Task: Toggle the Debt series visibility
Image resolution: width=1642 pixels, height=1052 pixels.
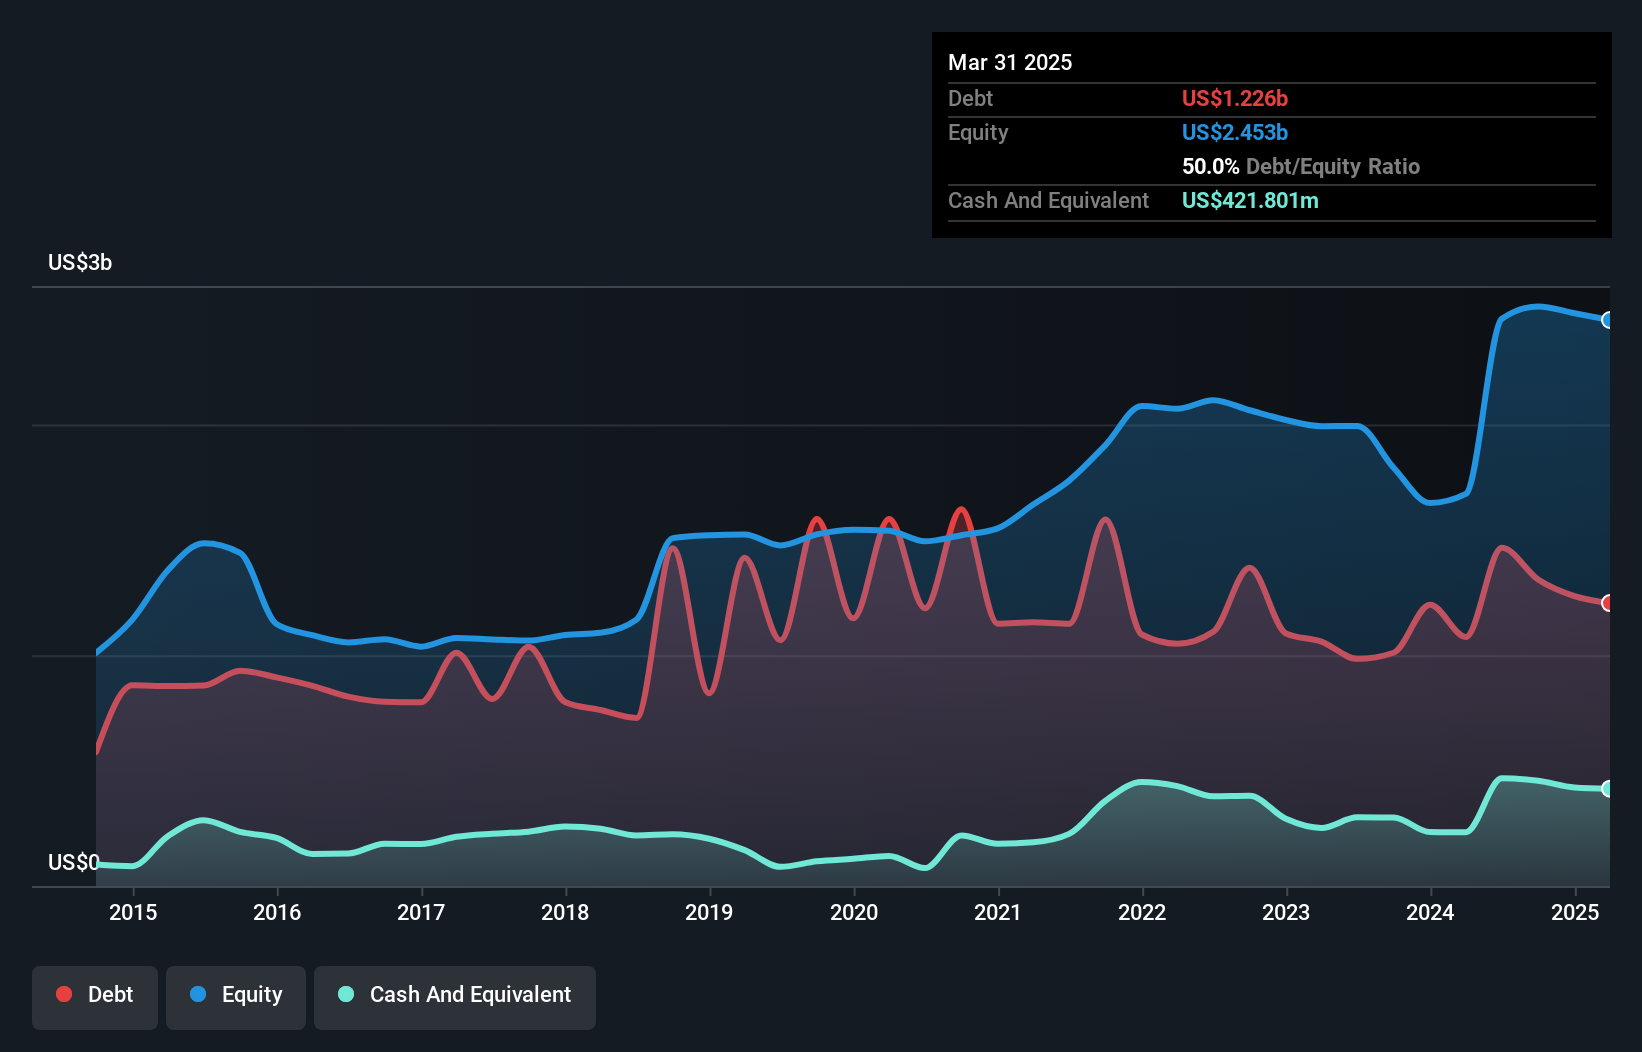Action: (x=95, y=994)
